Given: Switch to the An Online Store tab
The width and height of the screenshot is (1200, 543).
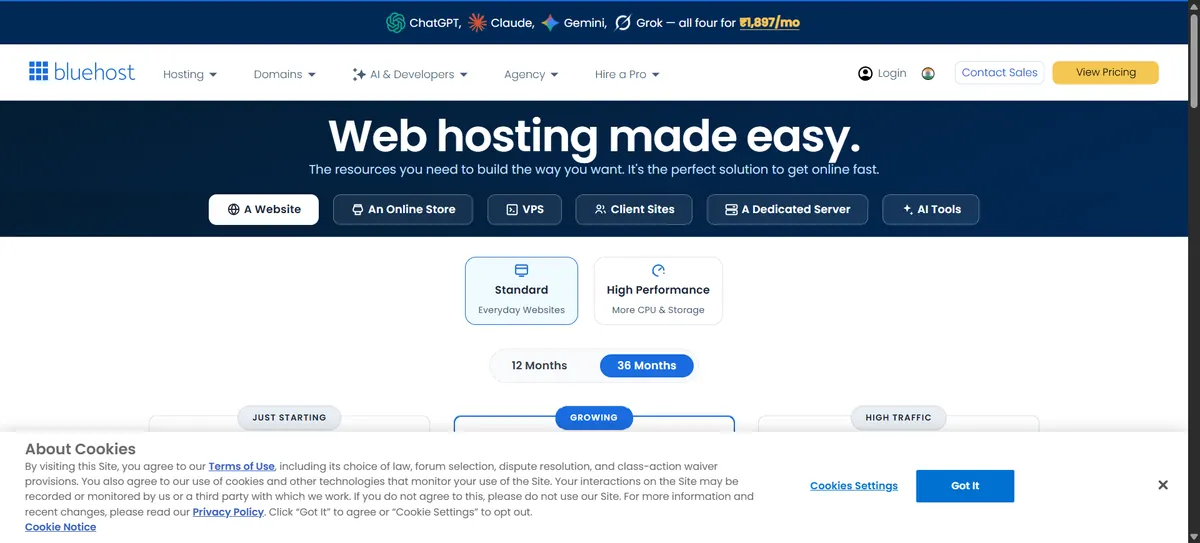Looking at the screenshot, I should (x=403, y=209).
